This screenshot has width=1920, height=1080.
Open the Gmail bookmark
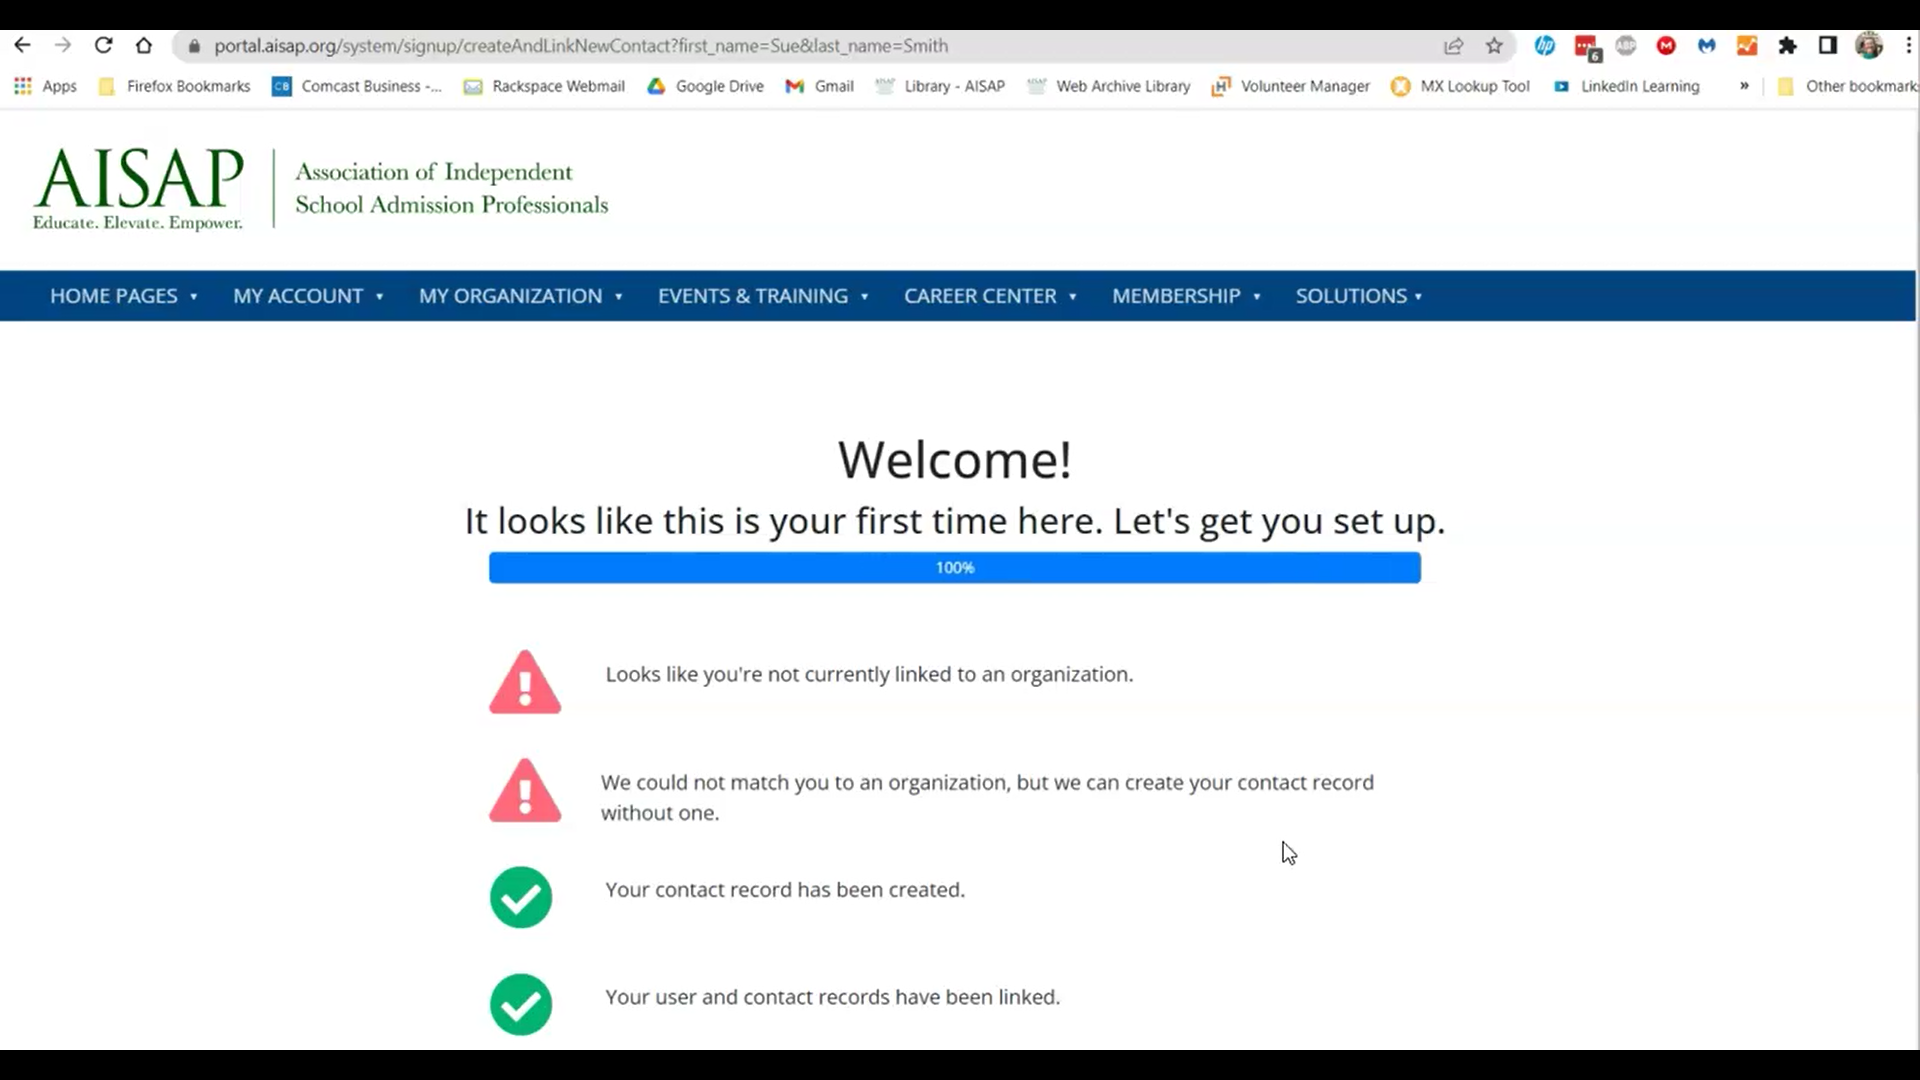819,86
